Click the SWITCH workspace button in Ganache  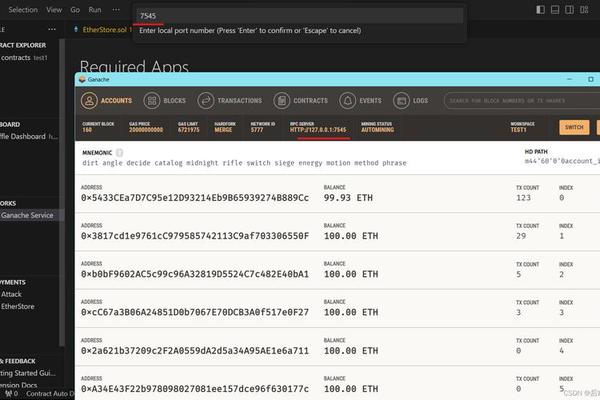[574, 127]
